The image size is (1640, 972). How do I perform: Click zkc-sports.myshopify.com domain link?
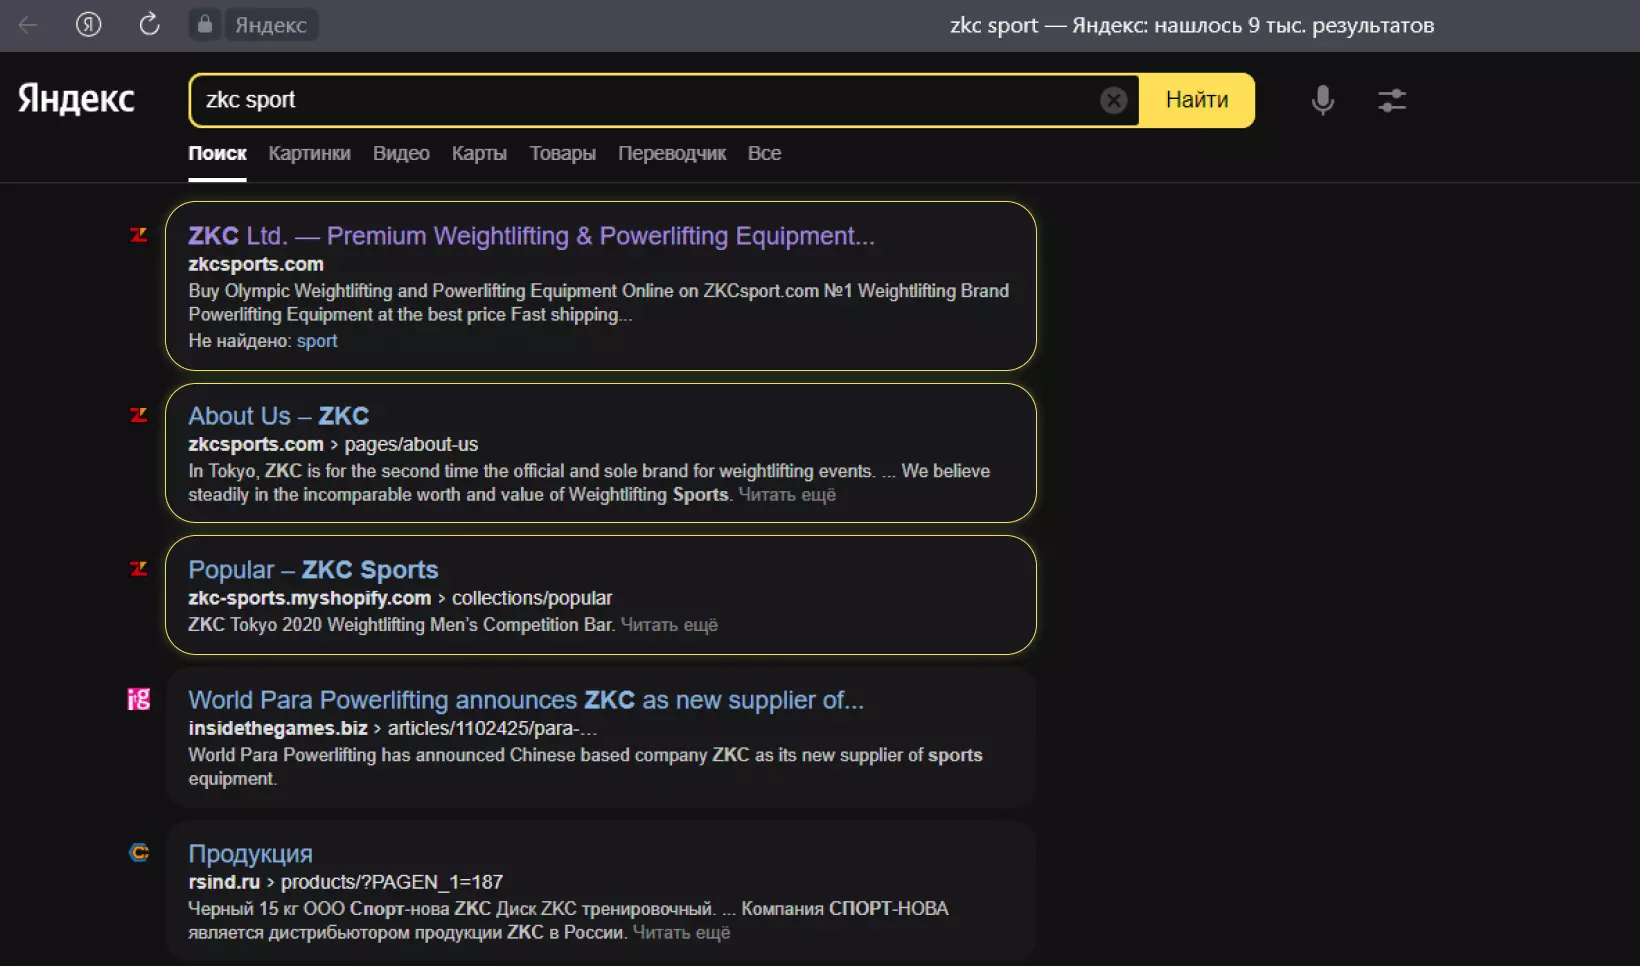tap(309, 598)
